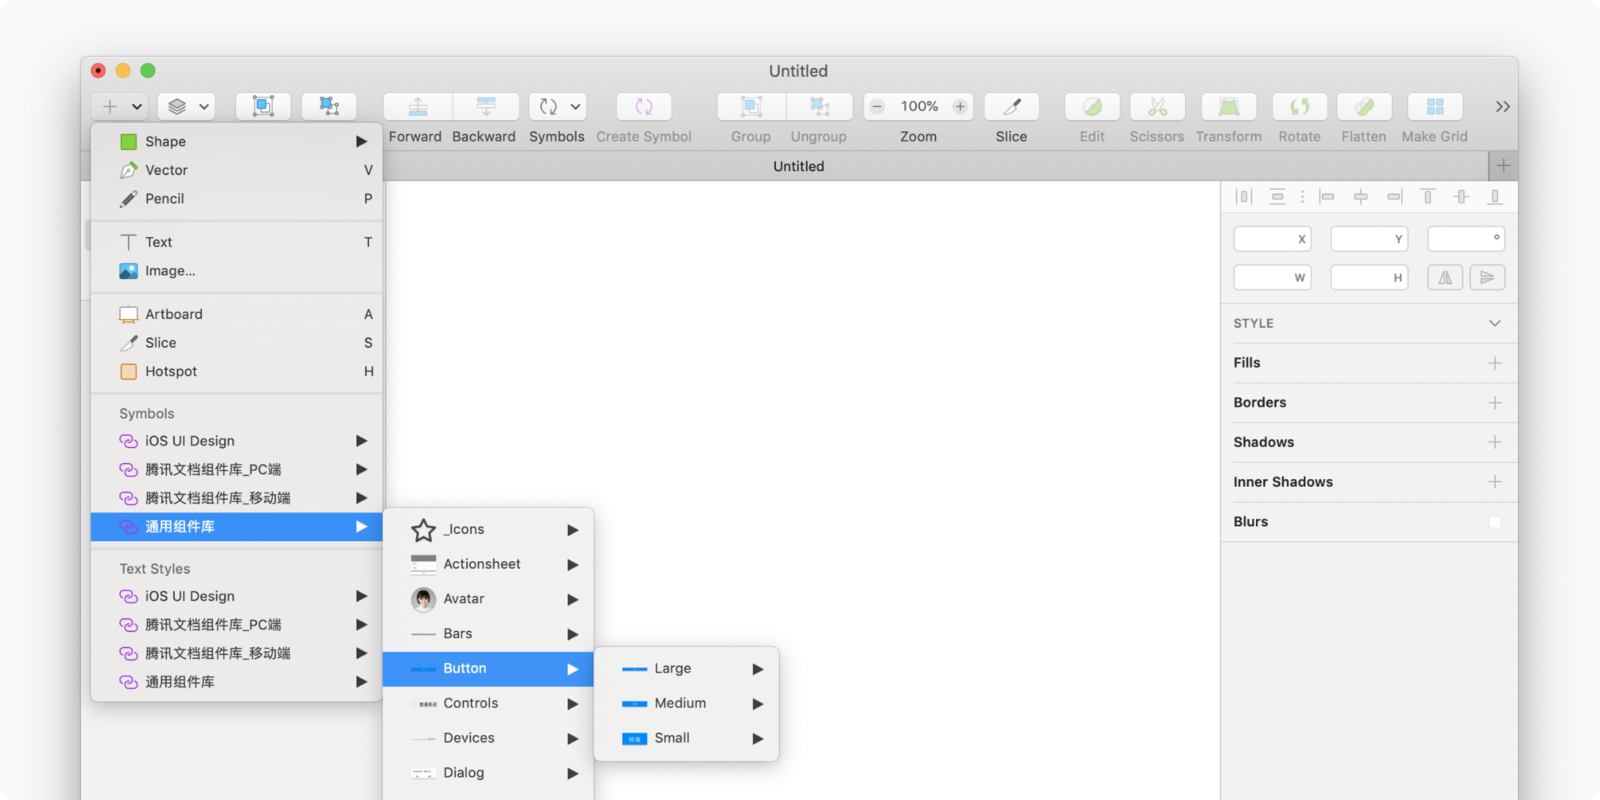Expand the toolbar overflow chevrons

click(x=1502, y=107)
